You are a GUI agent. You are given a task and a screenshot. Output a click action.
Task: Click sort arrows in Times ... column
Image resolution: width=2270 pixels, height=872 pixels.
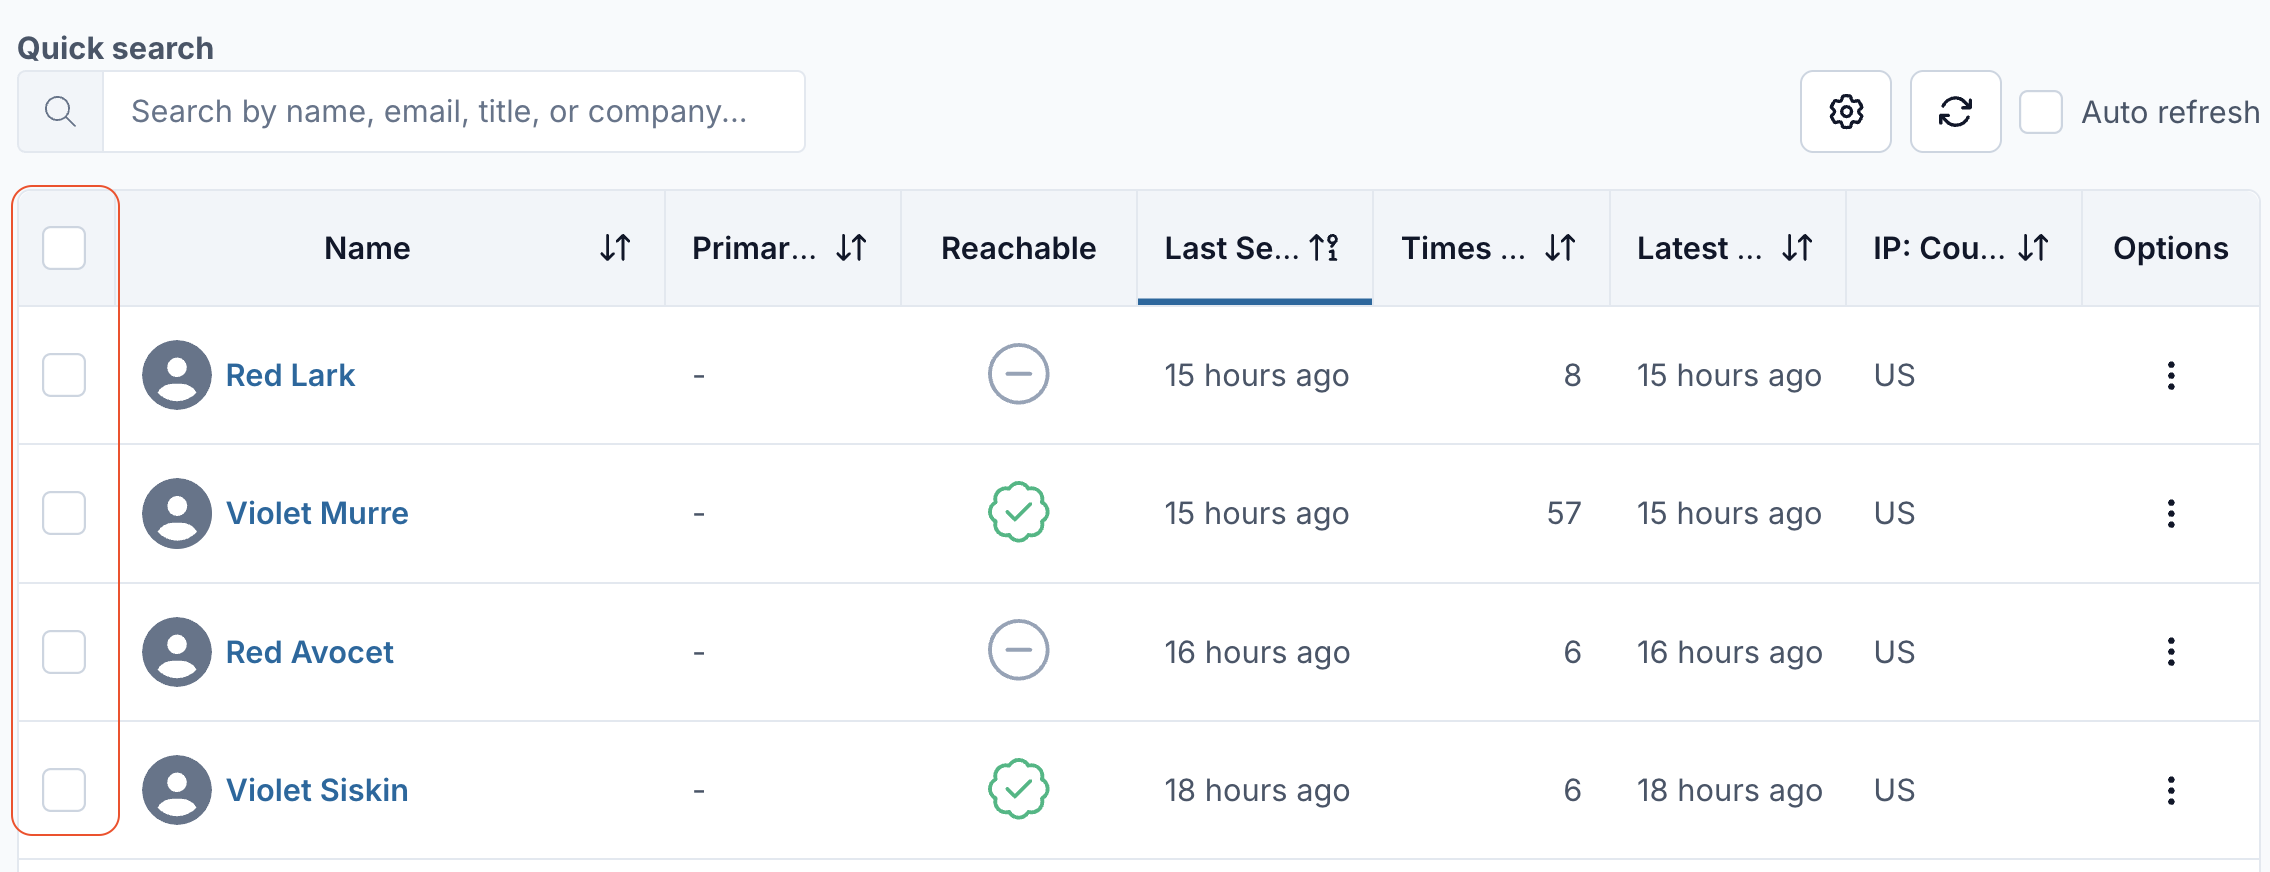1560,247
